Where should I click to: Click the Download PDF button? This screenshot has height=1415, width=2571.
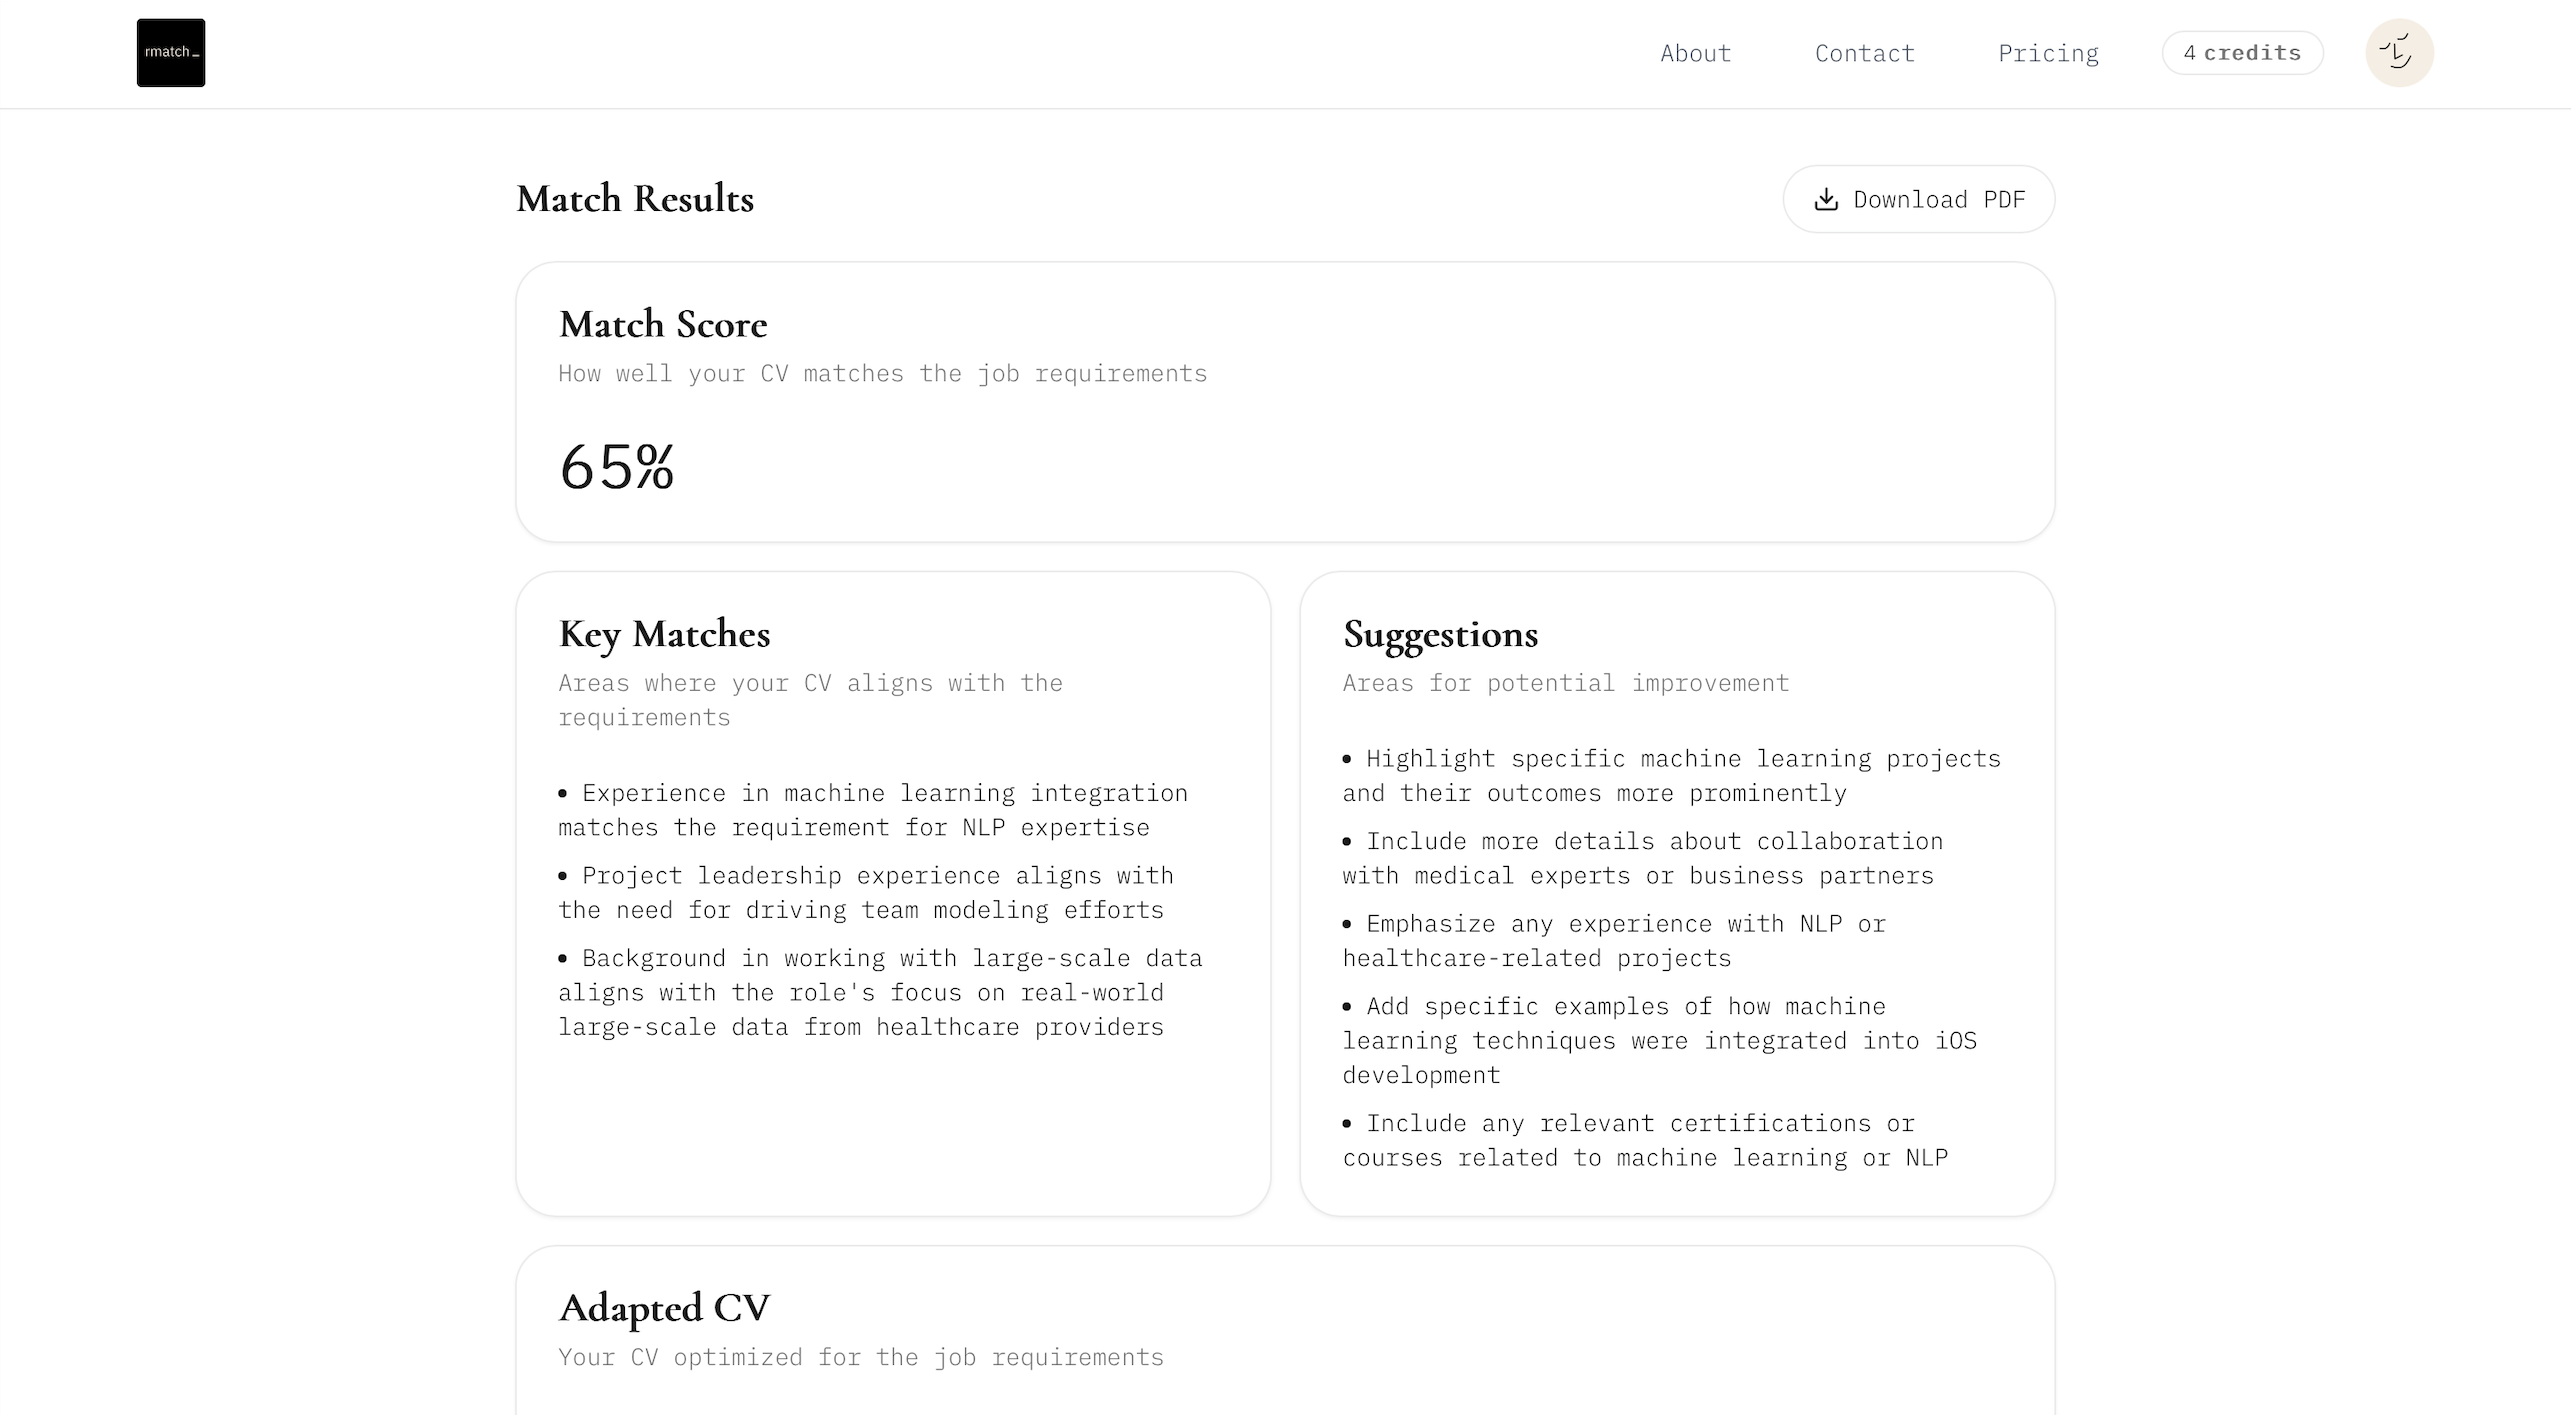[x=1918, y=199]
